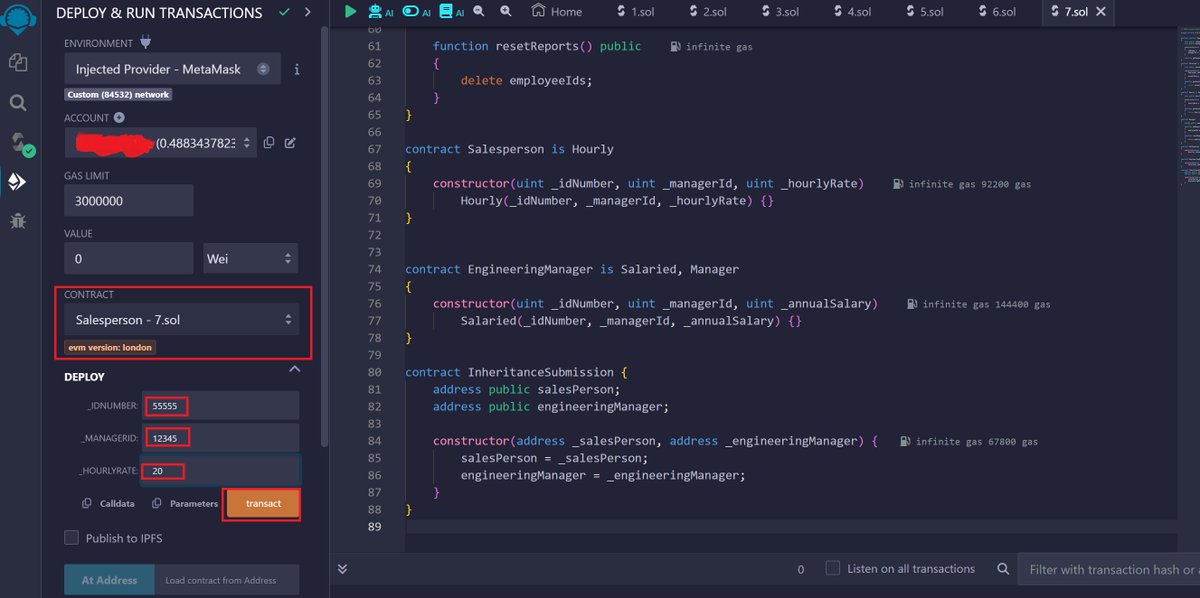Open the Account selector dropdown
1200x598 pixels.
(161, 143)
